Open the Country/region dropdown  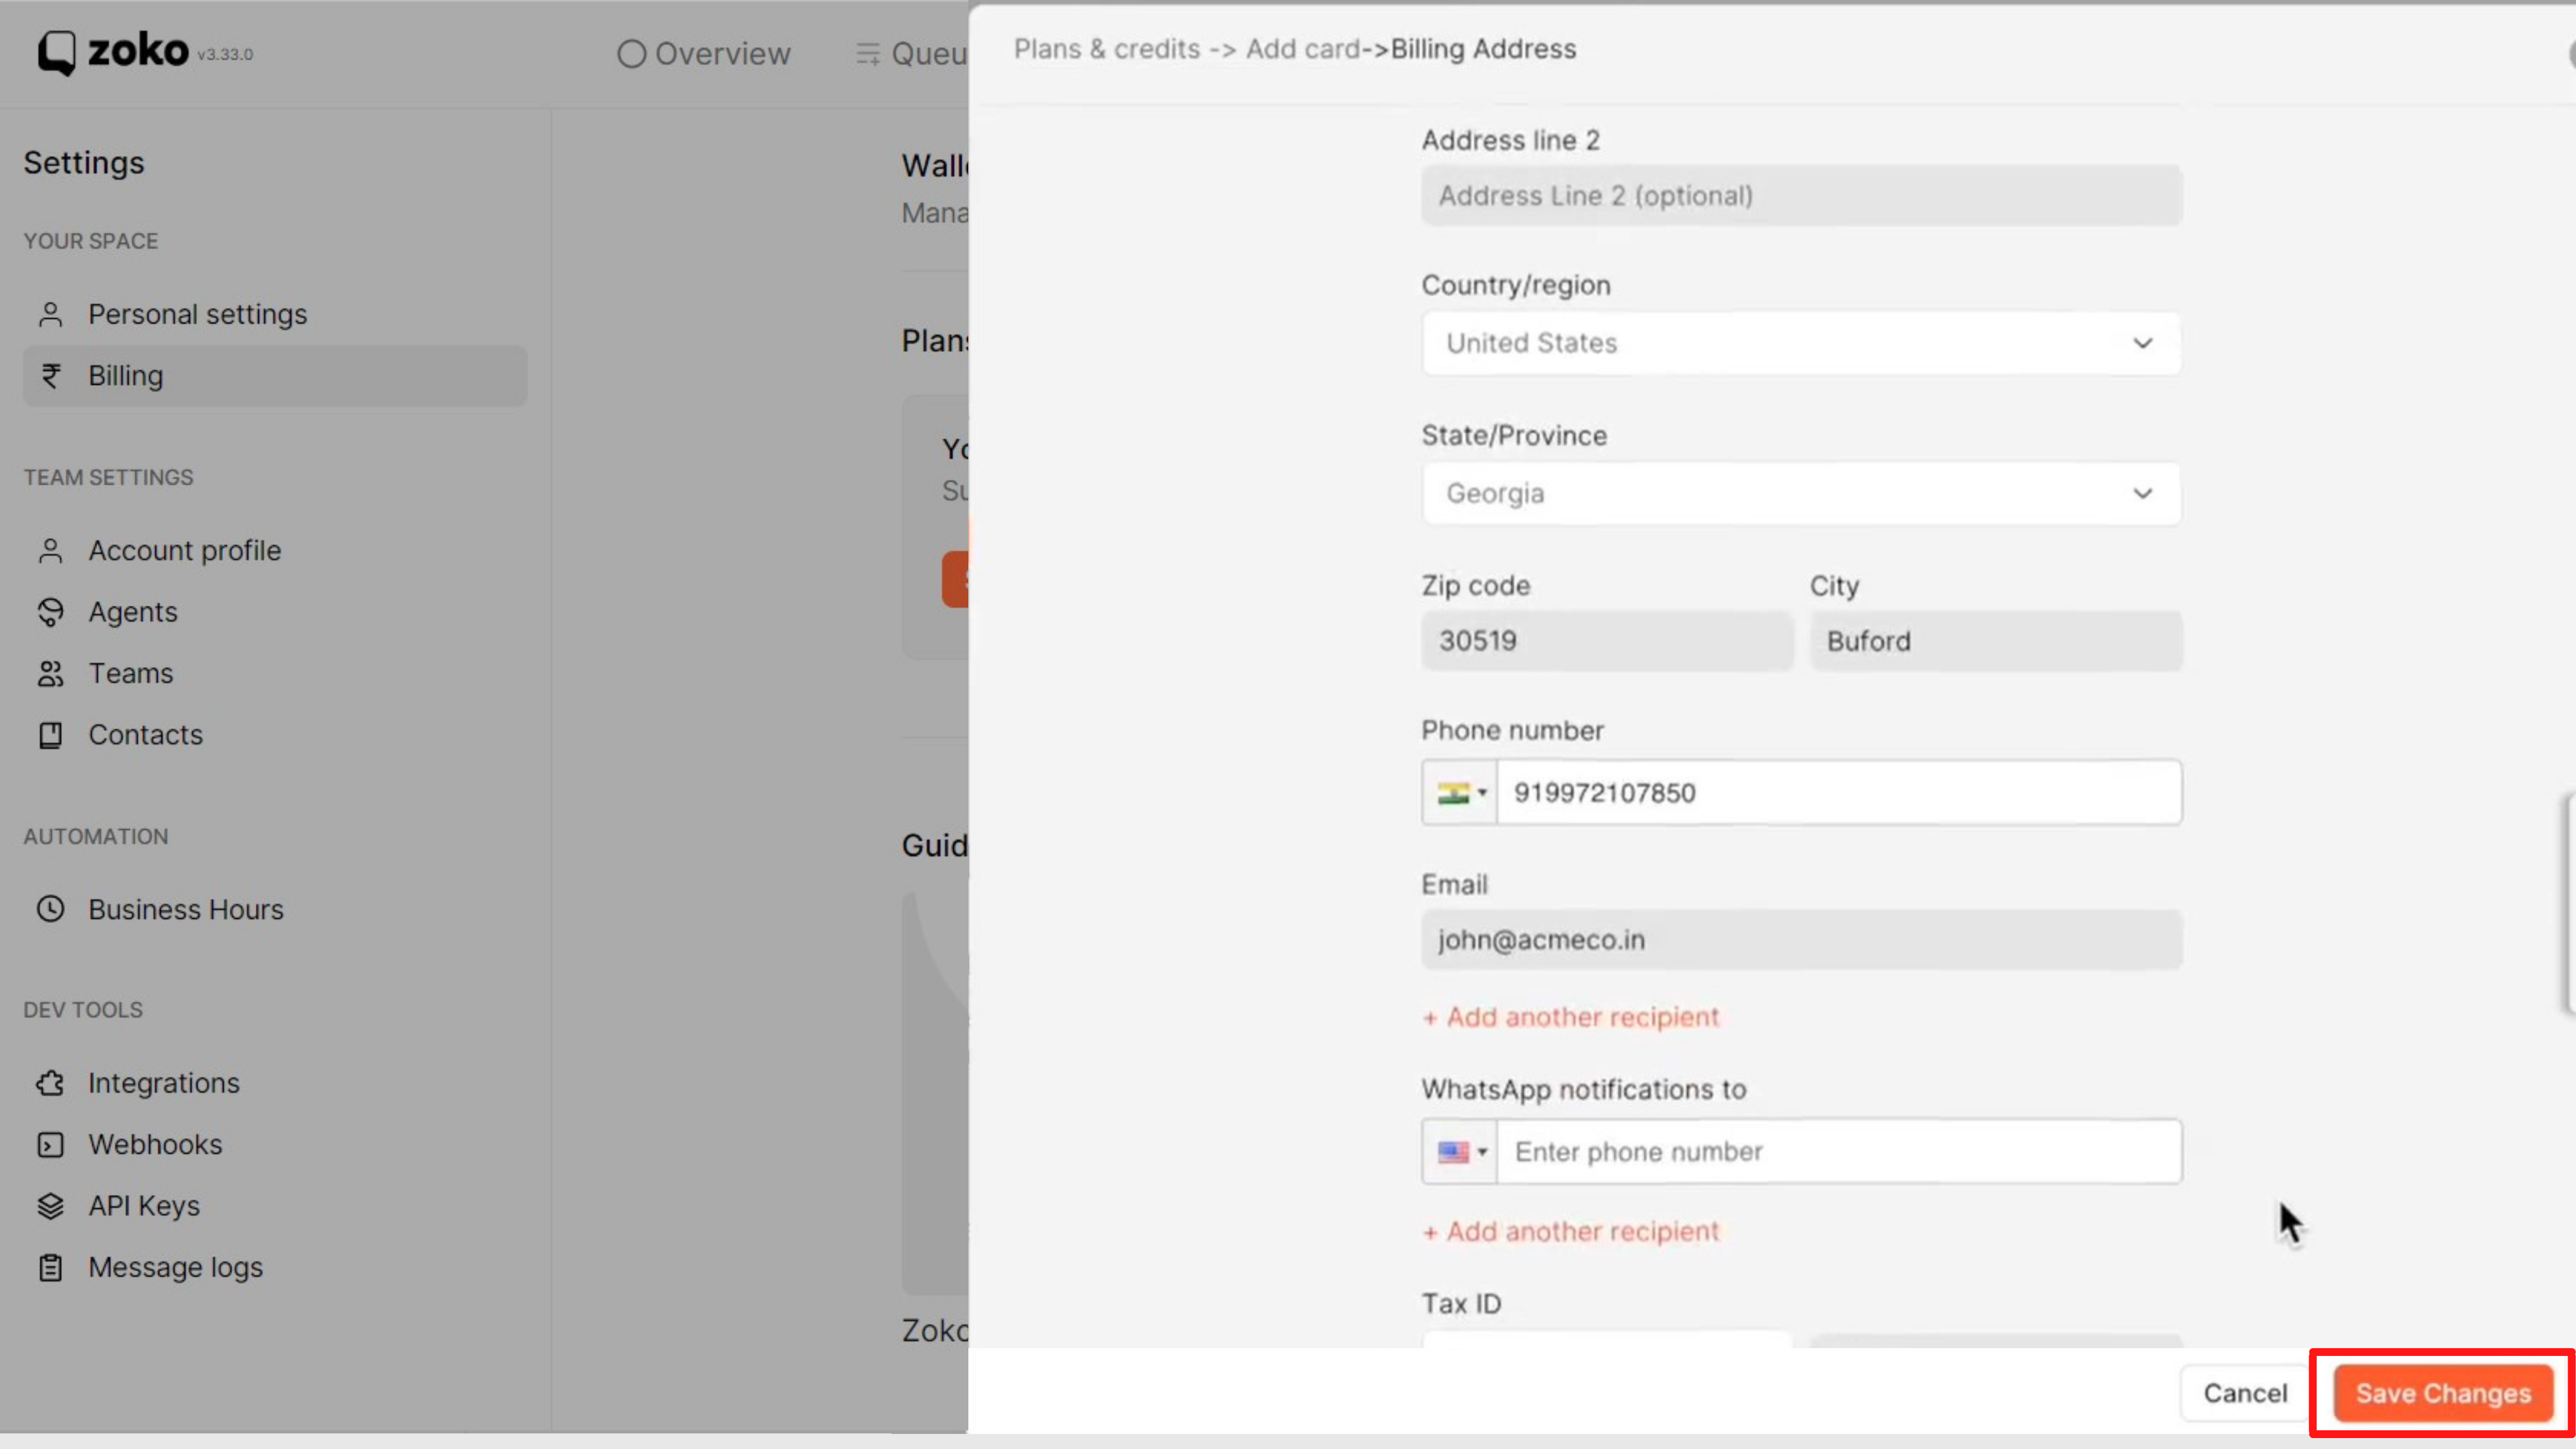point(1801,343)
